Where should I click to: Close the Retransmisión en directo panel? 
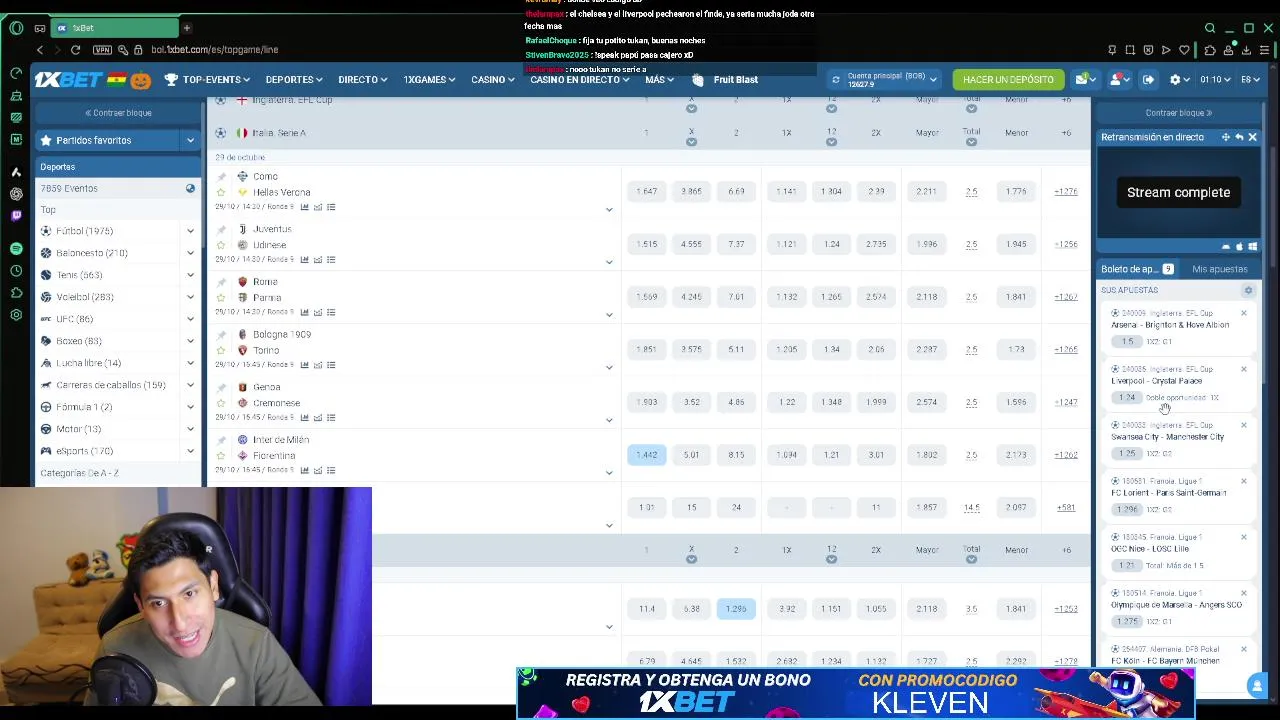coord(1252,137)
